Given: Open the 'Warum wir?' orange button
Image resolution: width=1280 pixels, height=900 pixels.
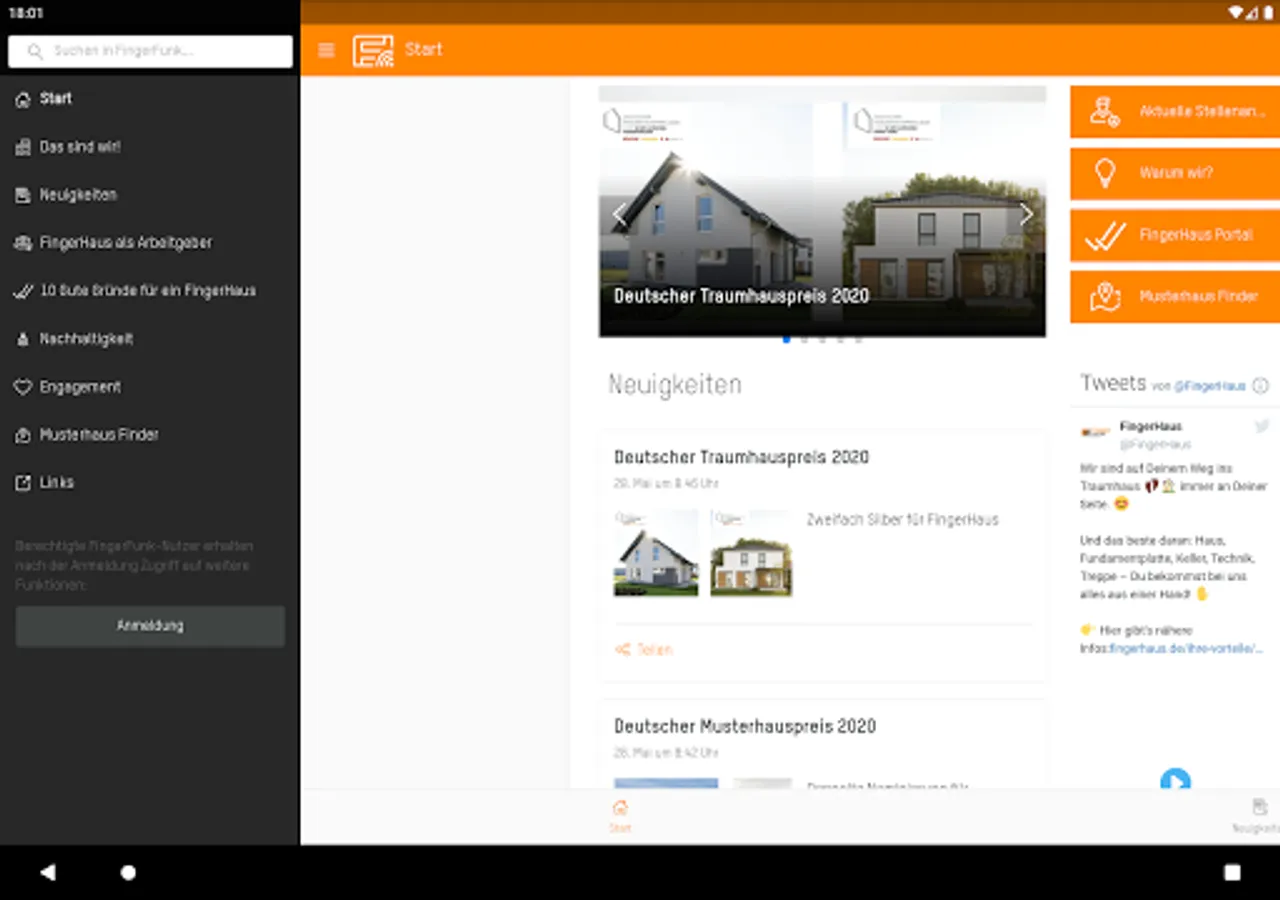Looking at the screenshot, I should point(1175,174).
